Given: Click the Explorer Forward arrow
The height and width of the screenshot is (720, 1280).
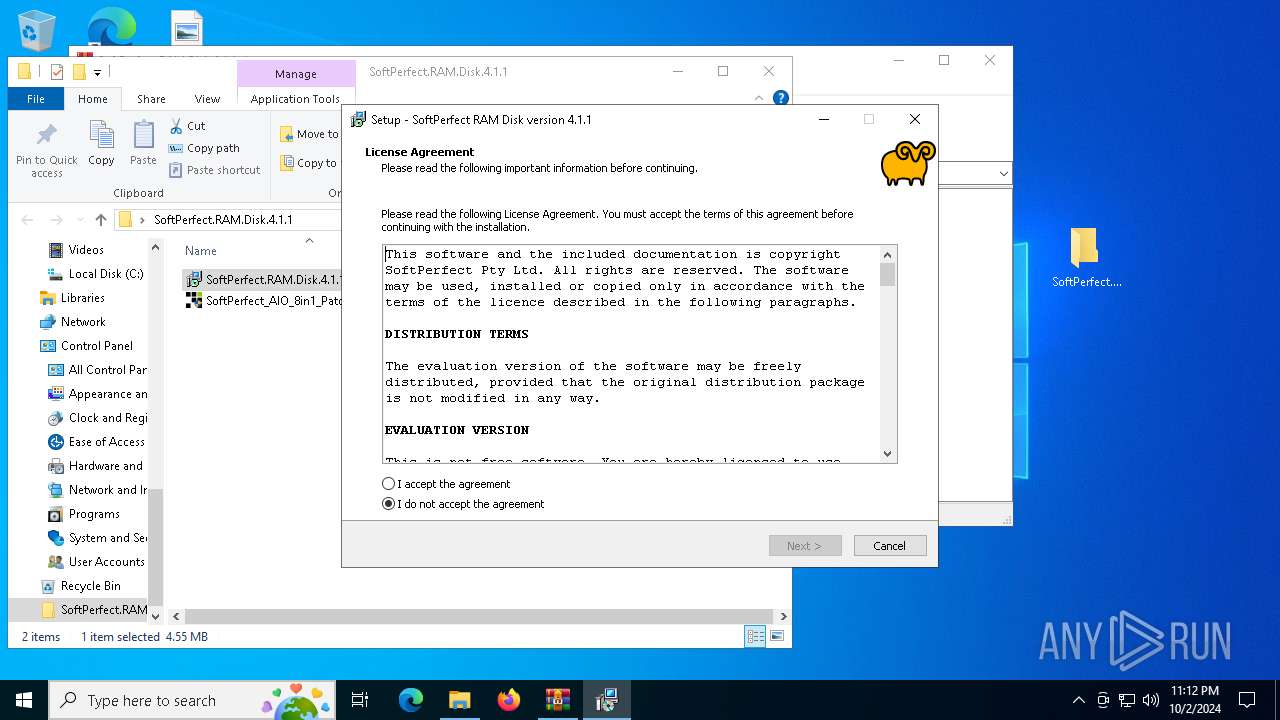Looking at the screenshot, I should (58, 220).
